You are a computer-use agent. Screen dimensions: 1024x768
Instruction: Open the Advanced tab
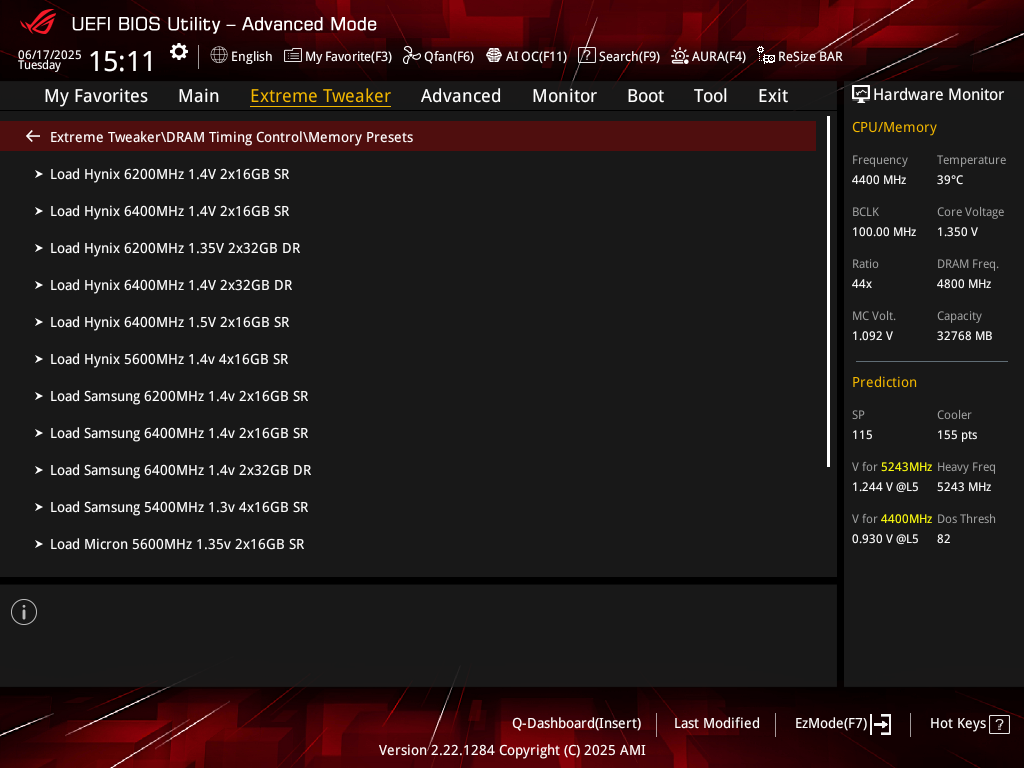461,96
